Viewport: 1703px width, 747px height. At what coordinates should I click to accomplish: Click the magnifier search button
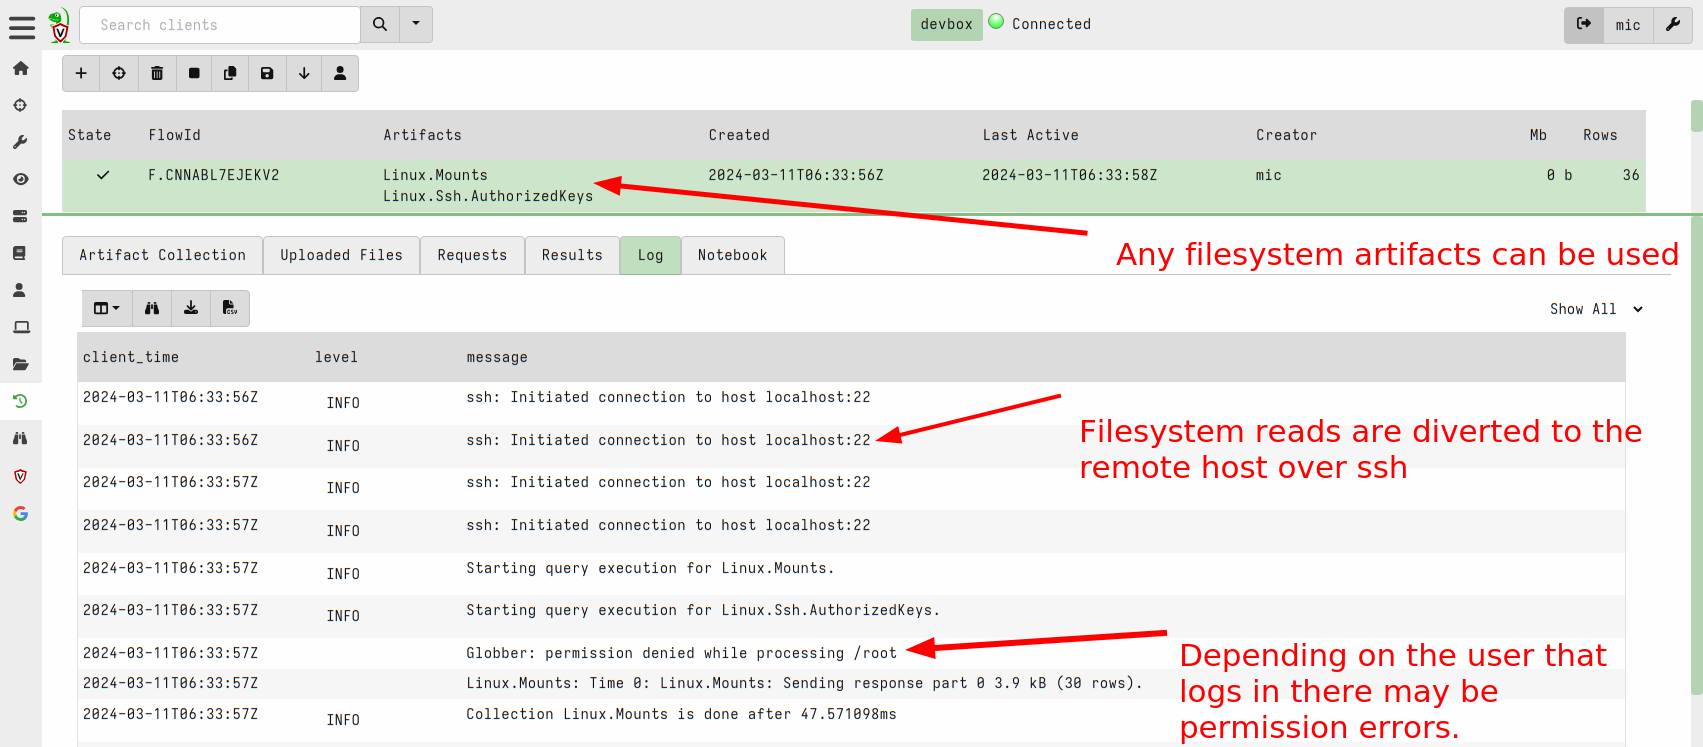click(x=380, y=24)
